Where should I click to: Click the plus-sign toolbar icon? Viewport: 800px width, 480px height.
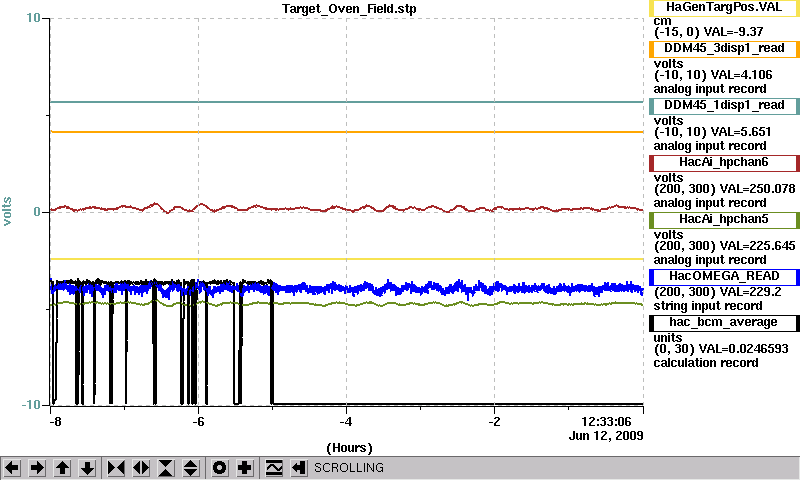tap(245, 468)
